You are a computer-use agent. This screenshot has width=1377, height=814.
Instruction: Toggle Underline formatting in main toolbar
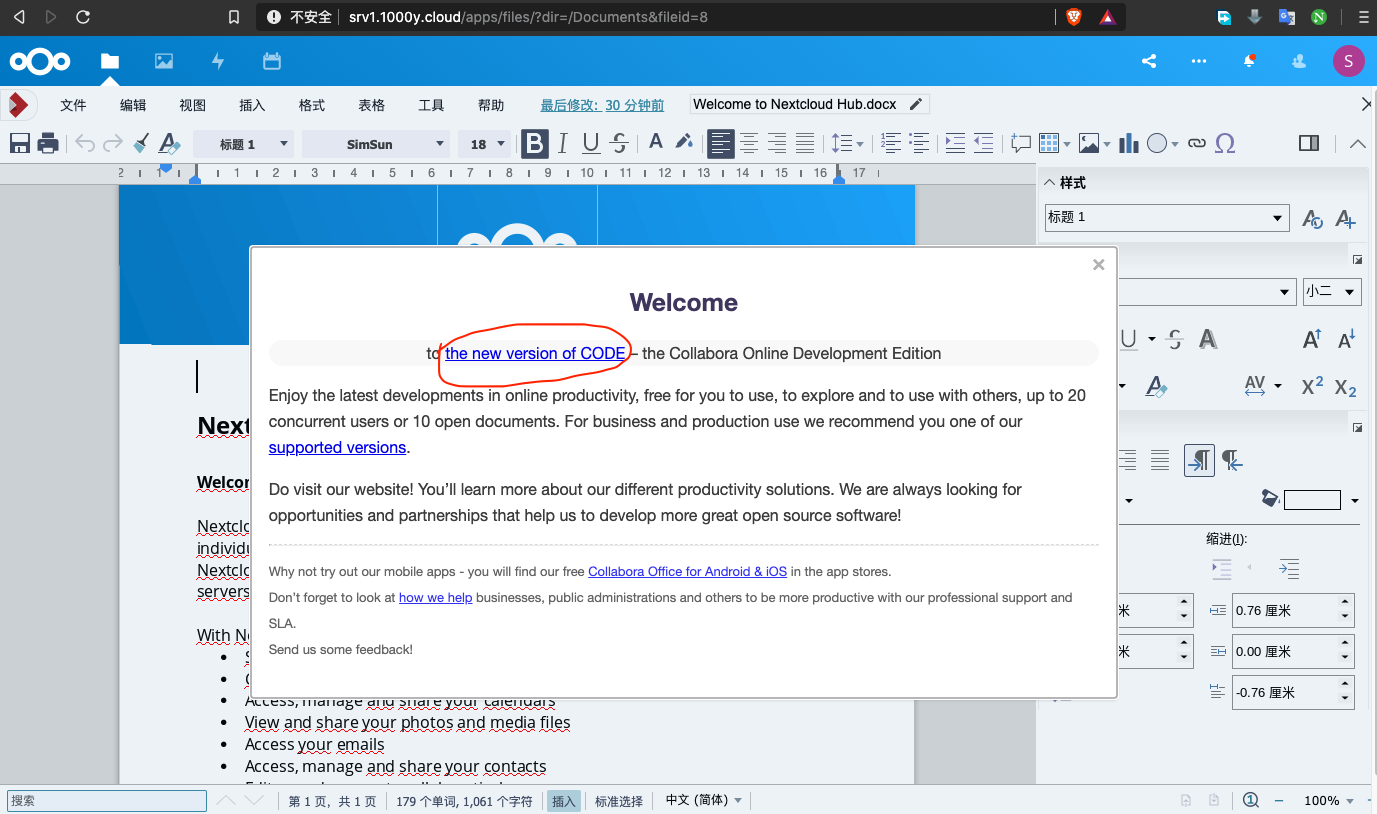[x=591, y=144]
